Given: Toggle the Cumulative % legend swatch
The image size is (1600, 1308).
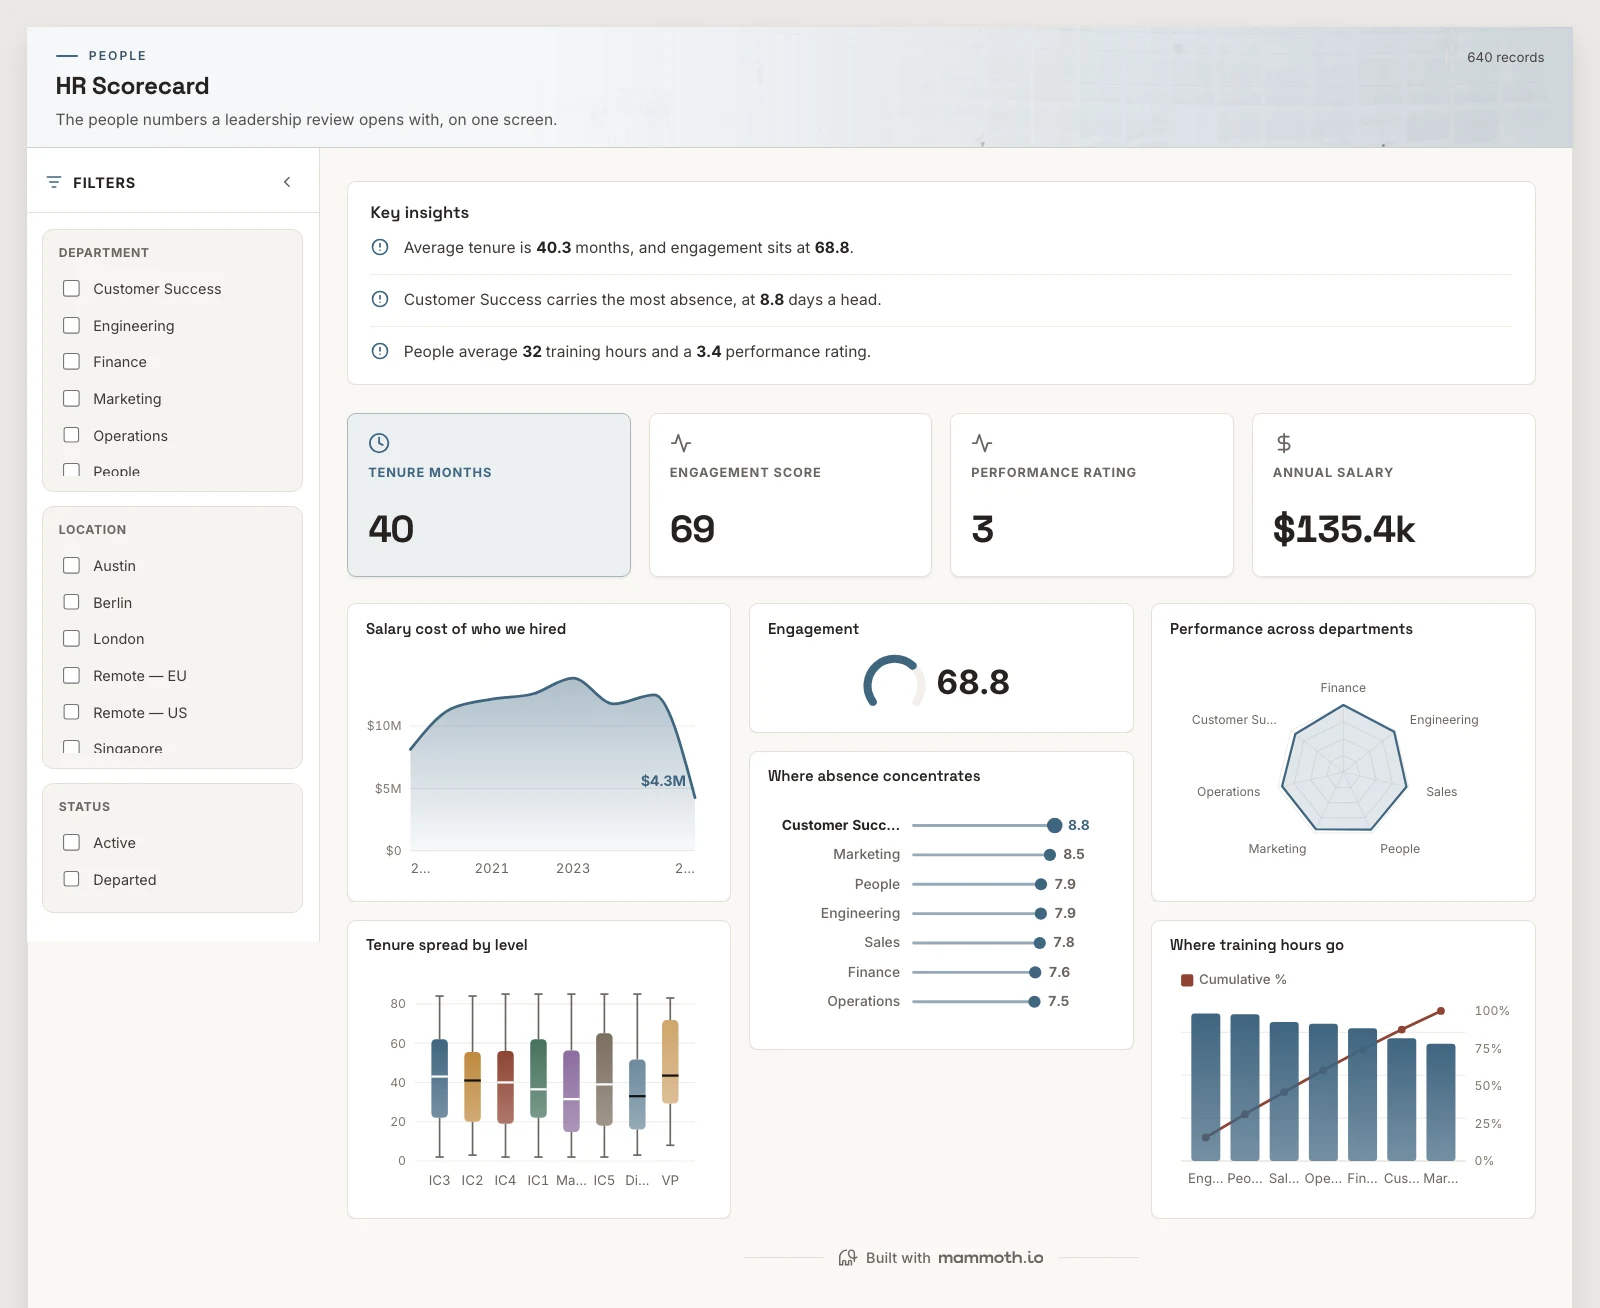Looking at the screenshot, I should pyautogui.click(x=1187, y=980).
